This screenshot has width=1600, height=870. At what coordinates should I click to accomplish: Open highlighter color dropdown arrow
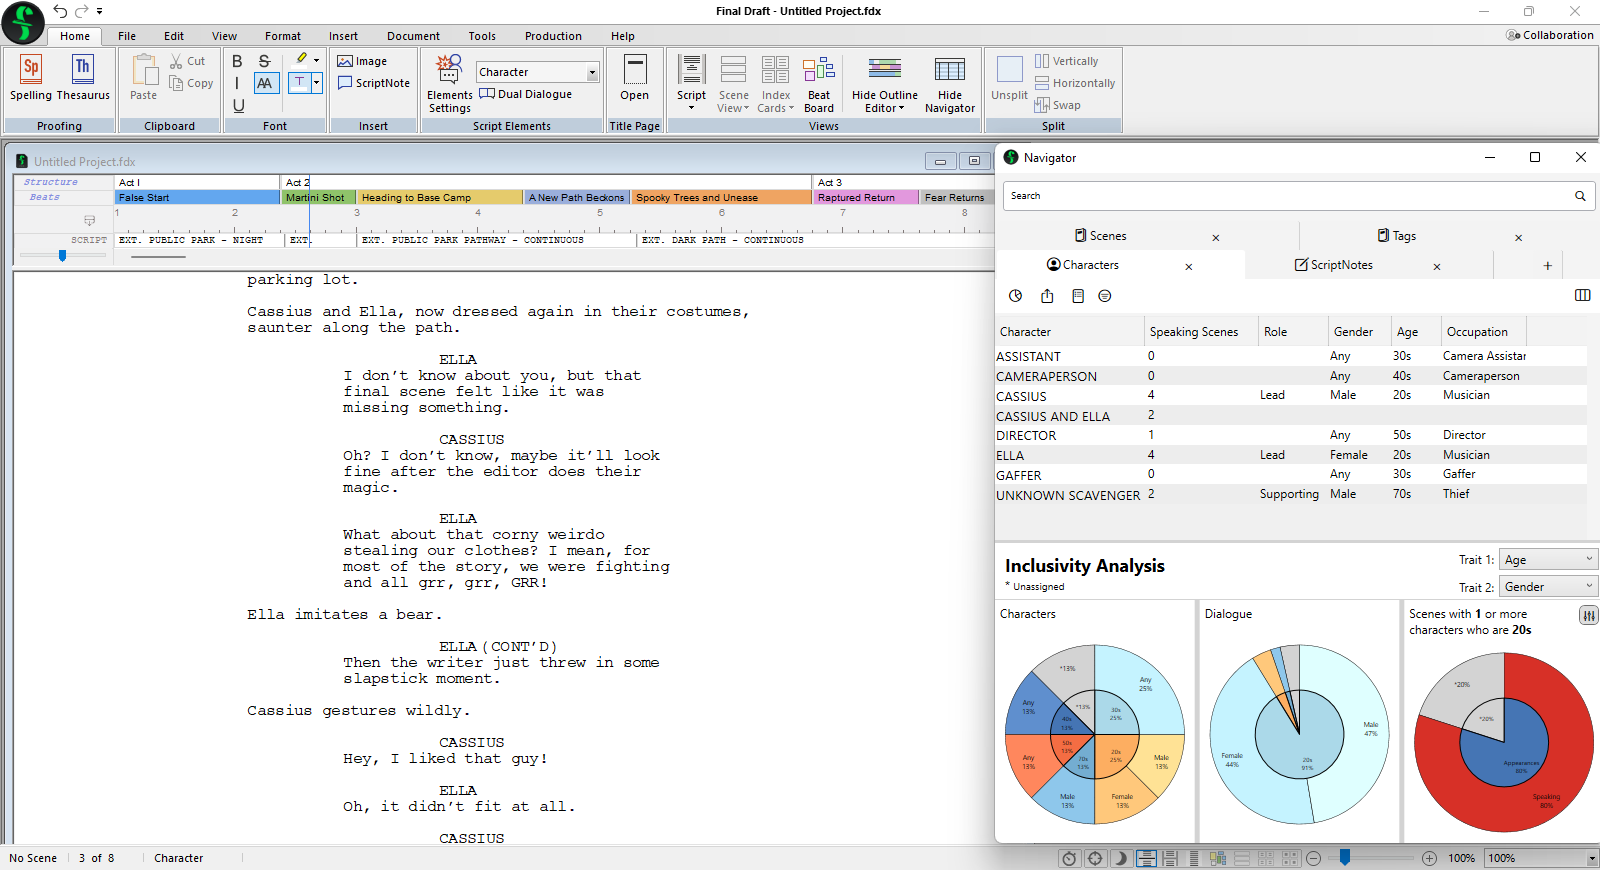317,60
